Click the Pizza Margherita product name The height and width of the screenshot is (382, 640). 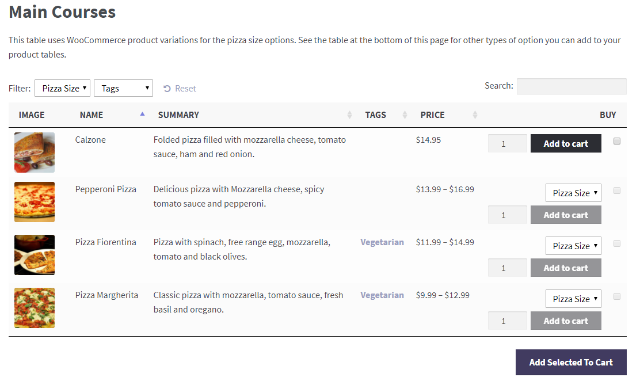(x=107, y=295)
